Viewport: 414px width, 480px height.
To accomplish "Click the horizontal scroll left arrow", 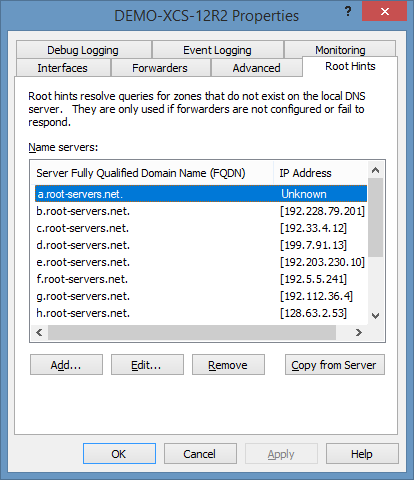I will coord(39,332).
